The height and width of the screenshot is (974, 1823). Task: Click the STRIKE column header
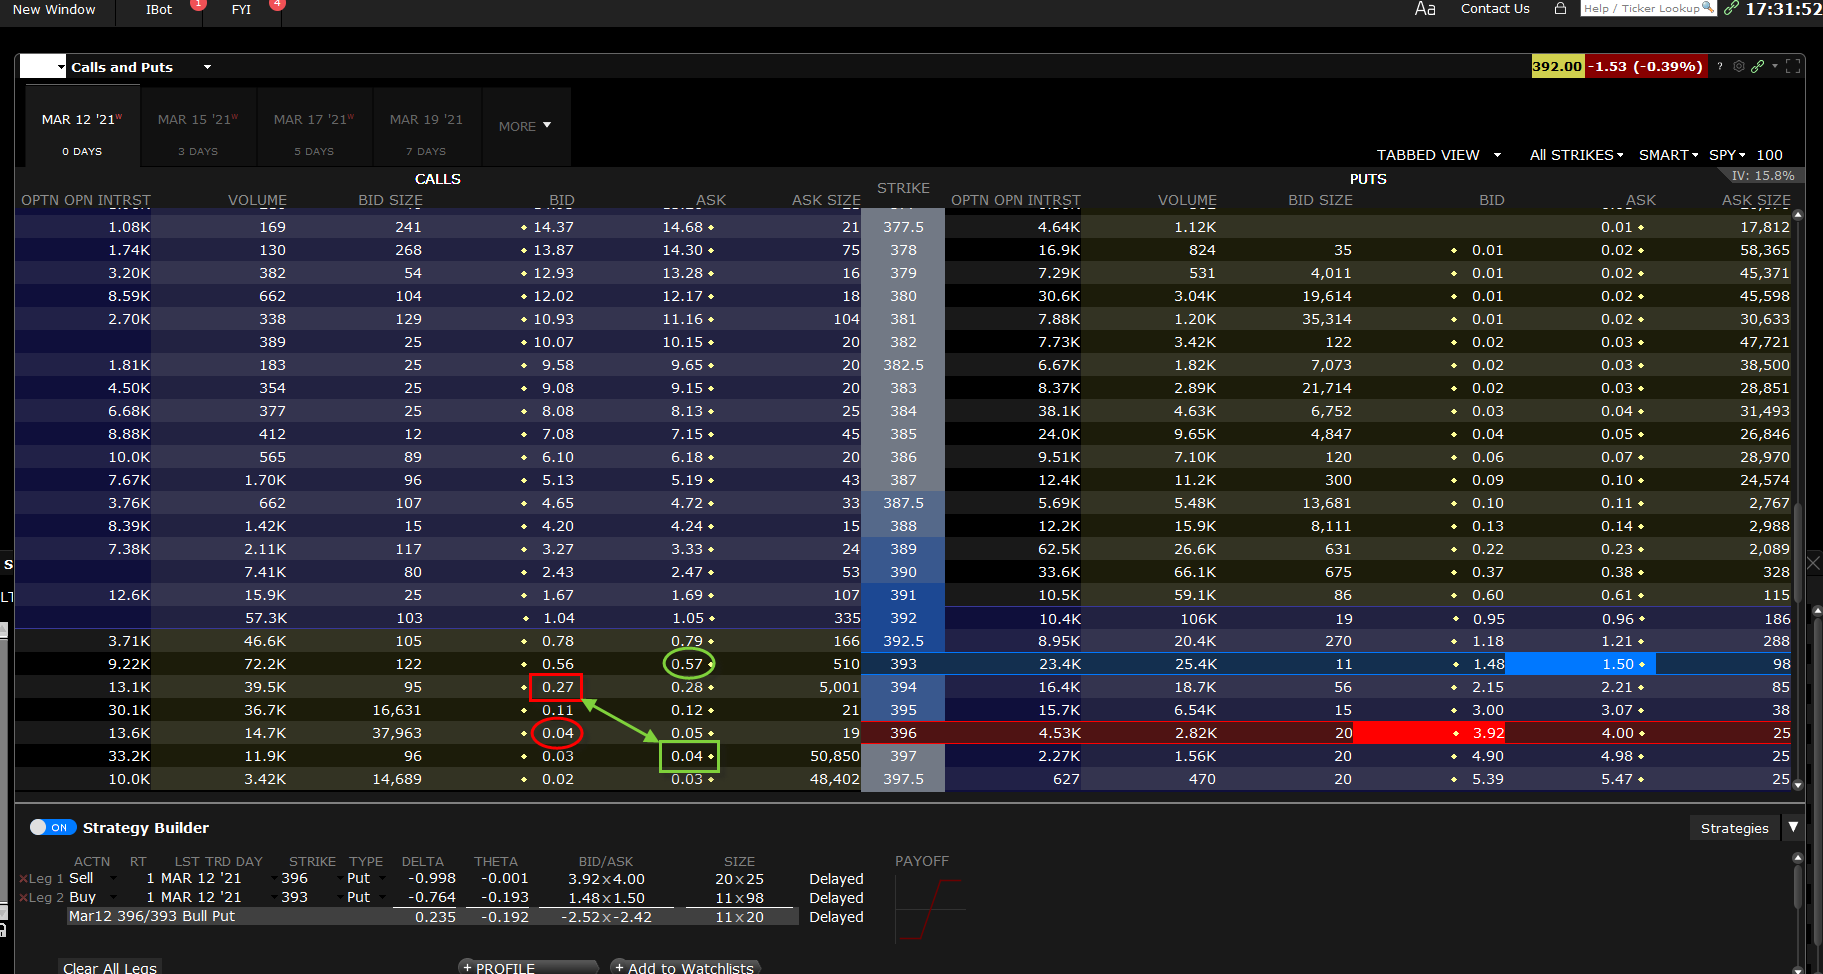pos(903,188)
